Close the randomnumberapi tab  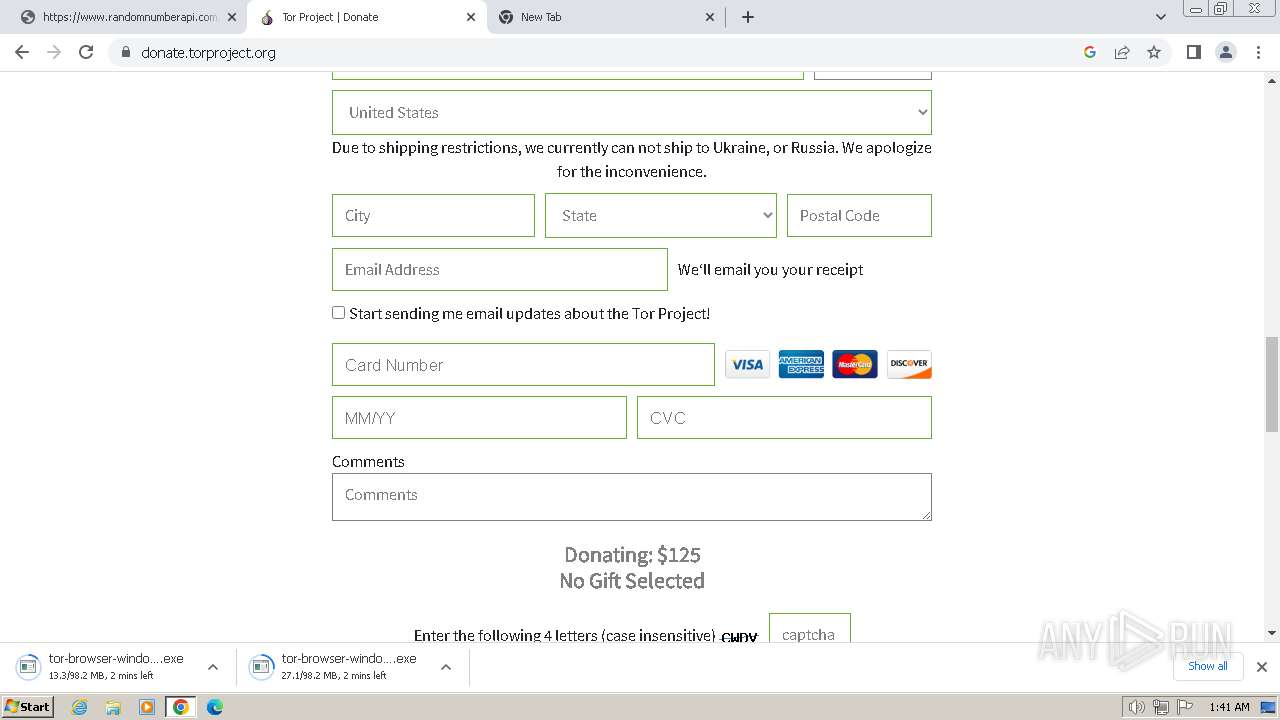pyautogui.click(x=232, y=17)
